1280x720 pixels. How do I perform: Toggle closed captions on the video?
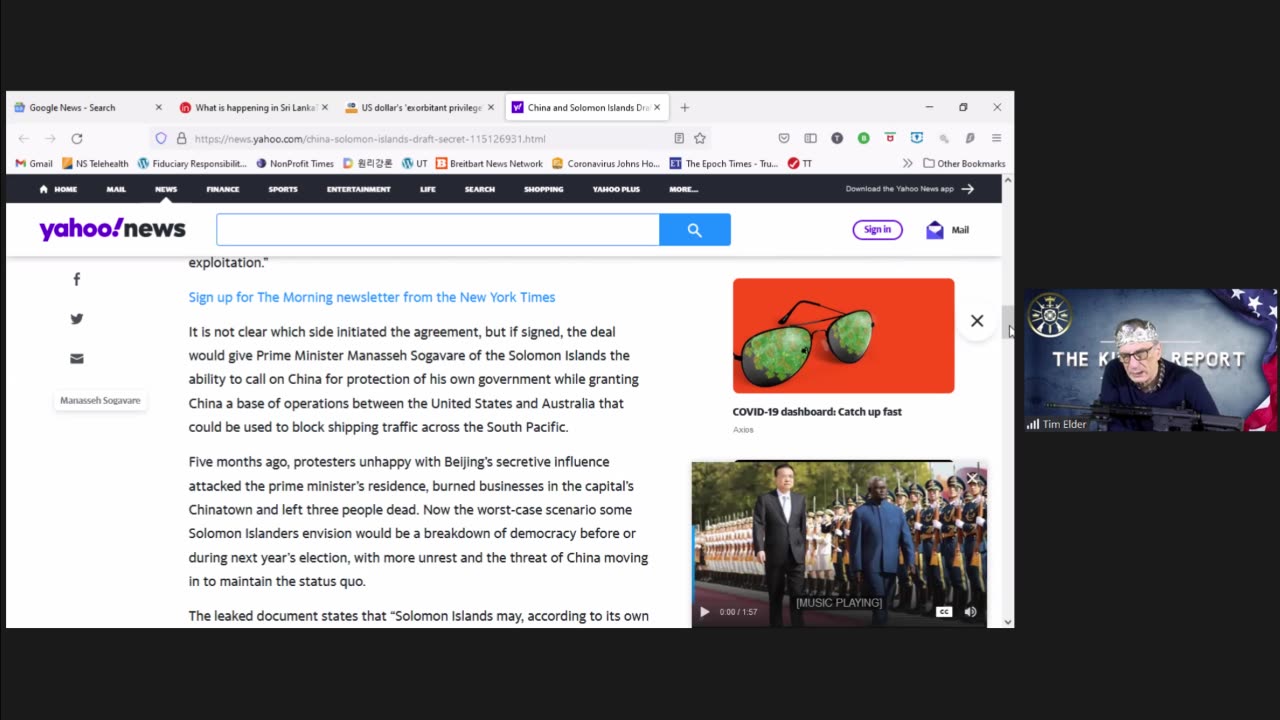(x=944, y=612)
